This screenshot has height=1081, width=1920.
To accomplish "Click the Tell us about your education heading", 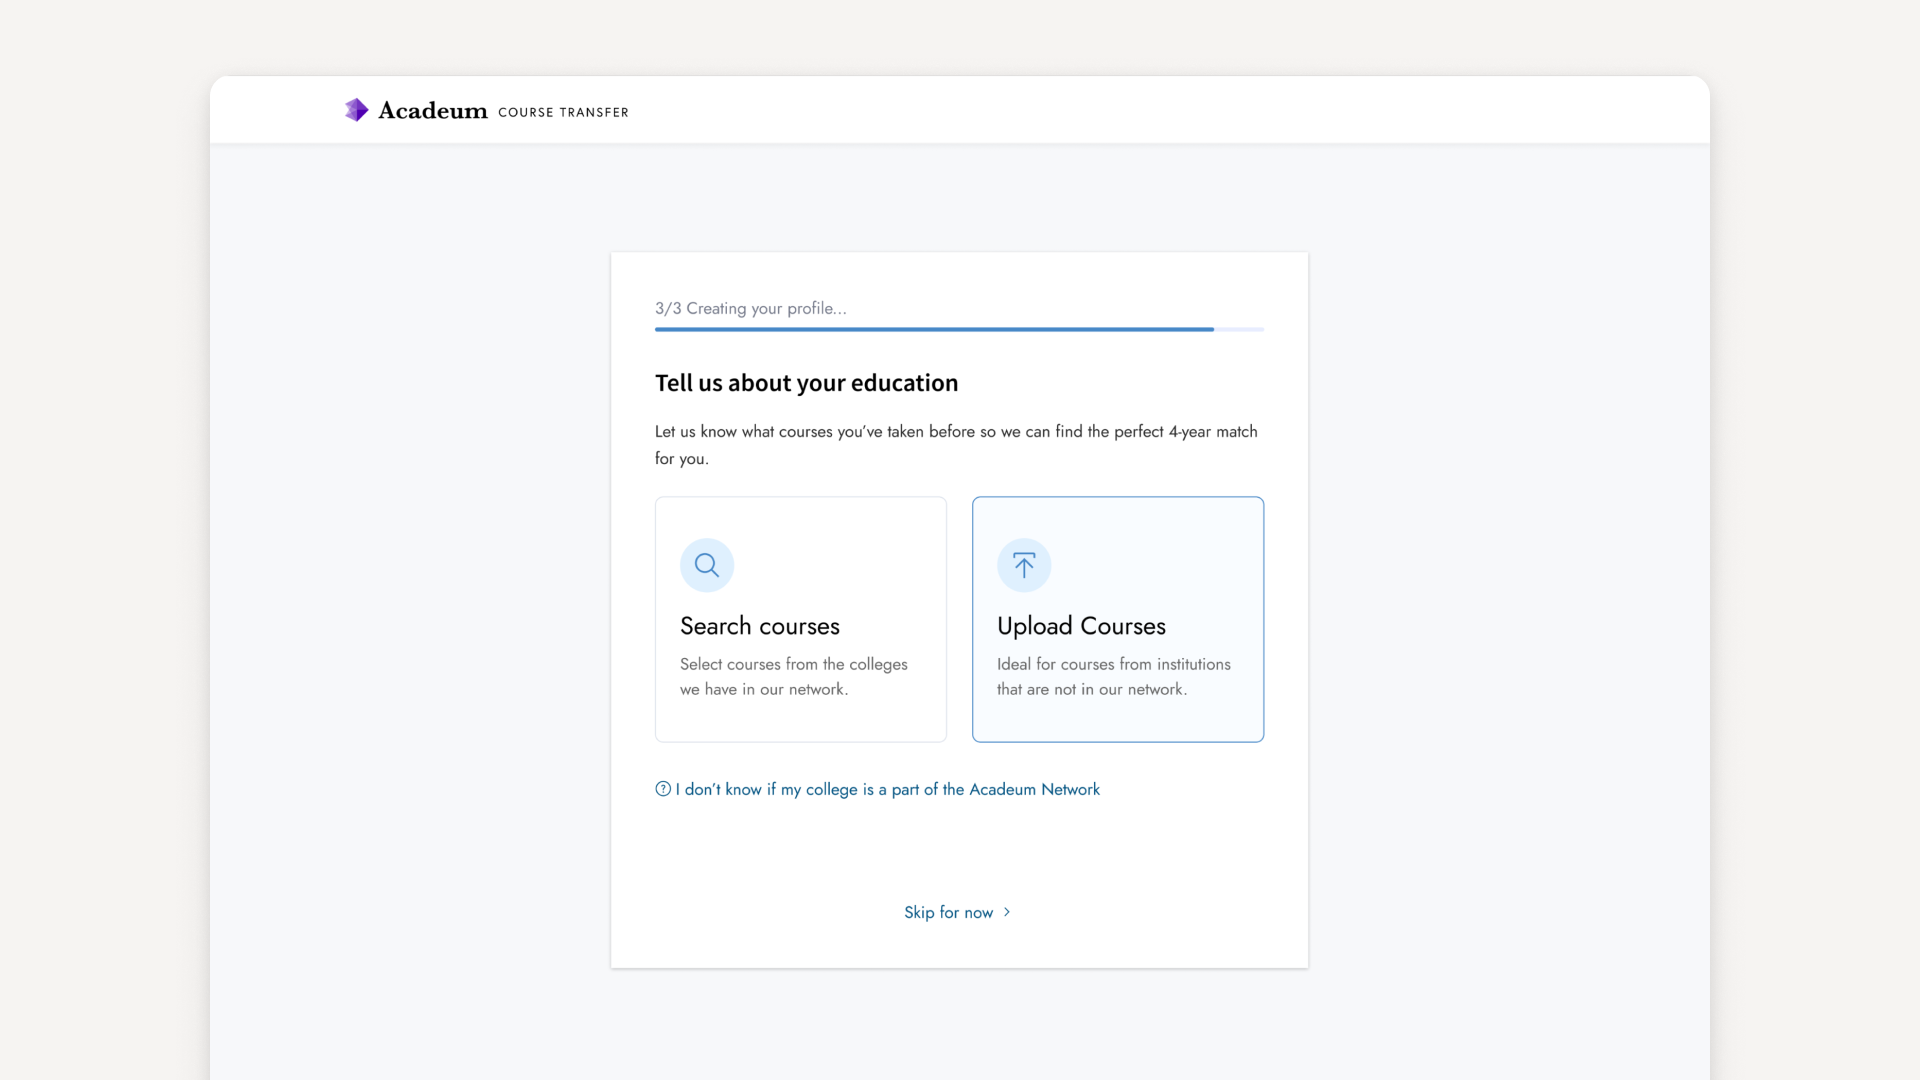I will click(806, 383).
